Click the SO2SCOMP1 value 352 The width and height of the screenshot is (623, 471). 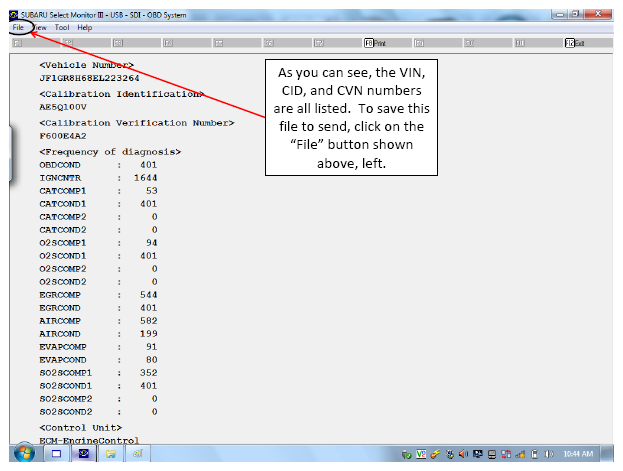click(149, 373)
